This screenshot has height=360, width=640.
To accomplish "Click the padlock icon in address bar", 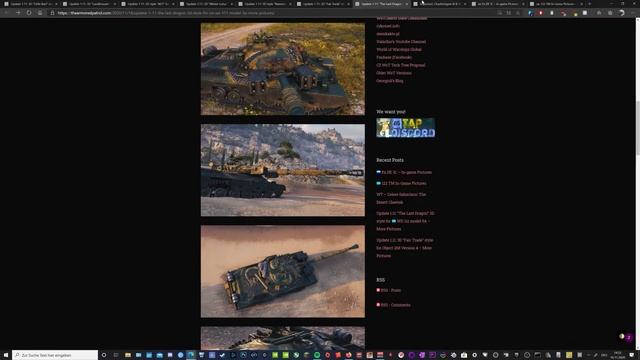I will pos(52,13).
